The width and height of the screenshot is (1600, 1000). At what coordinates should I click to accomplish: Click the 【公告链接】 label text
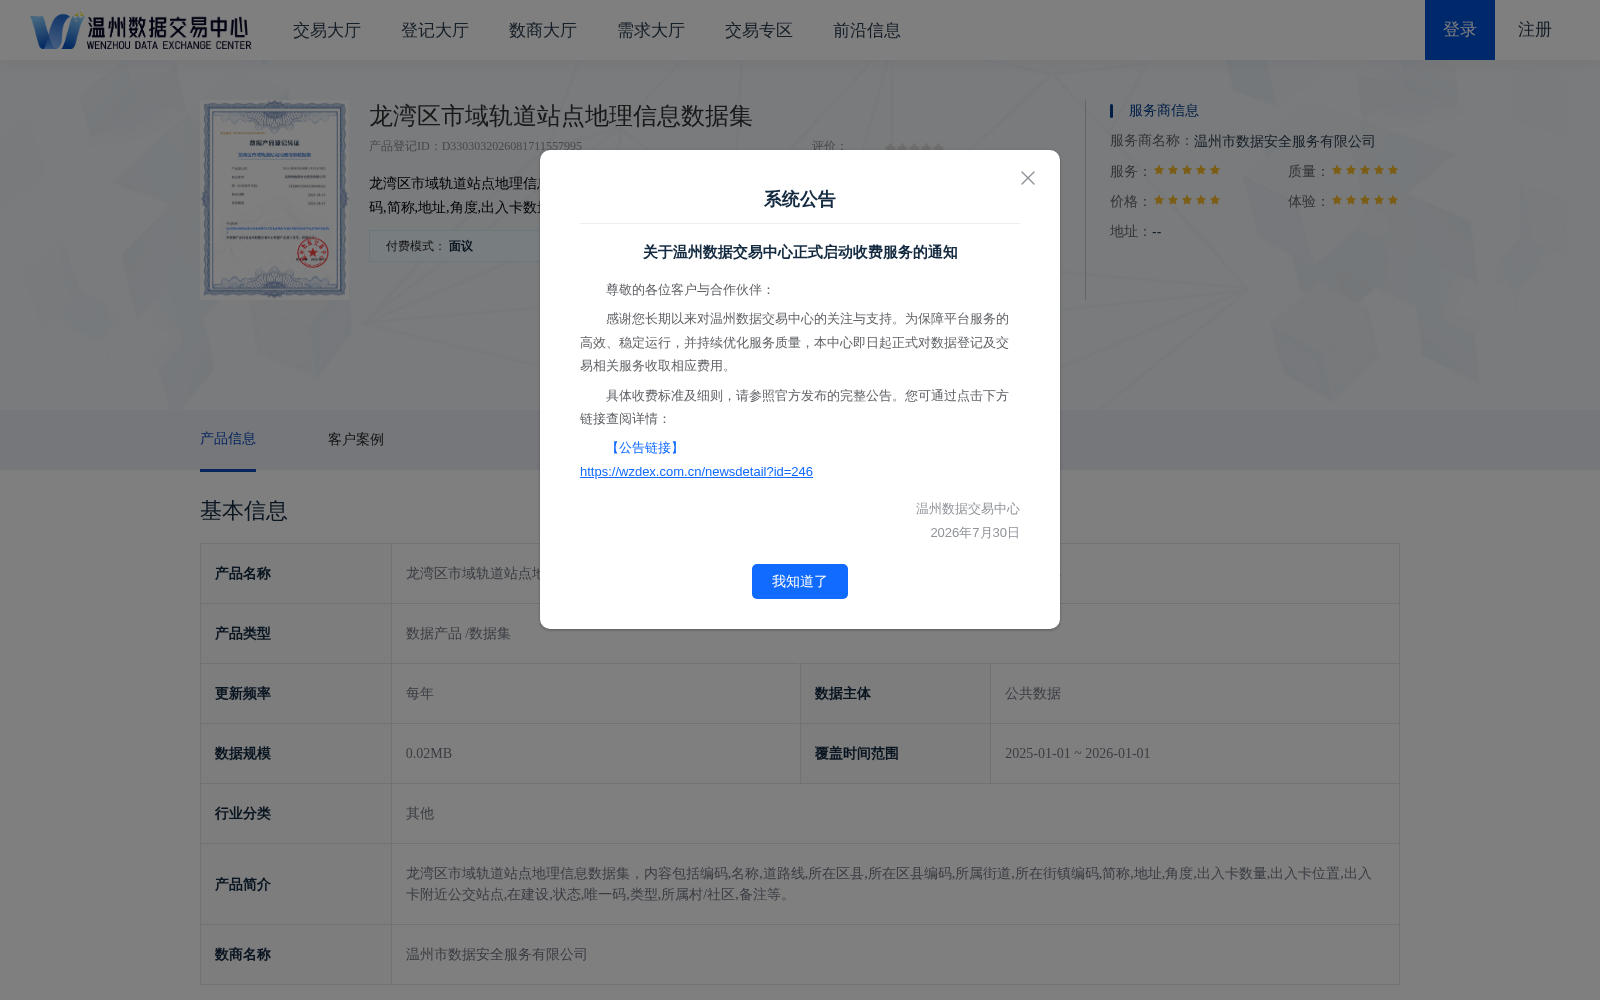(645, 448)
